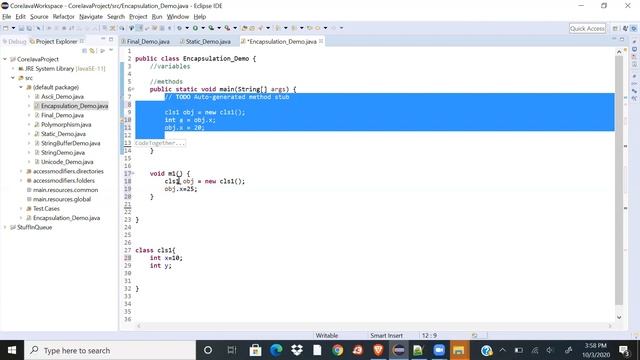Image resolution: width=640 pixels, height=360 pixels.
Task: Open the Run menu
Action: click(157, 17)
